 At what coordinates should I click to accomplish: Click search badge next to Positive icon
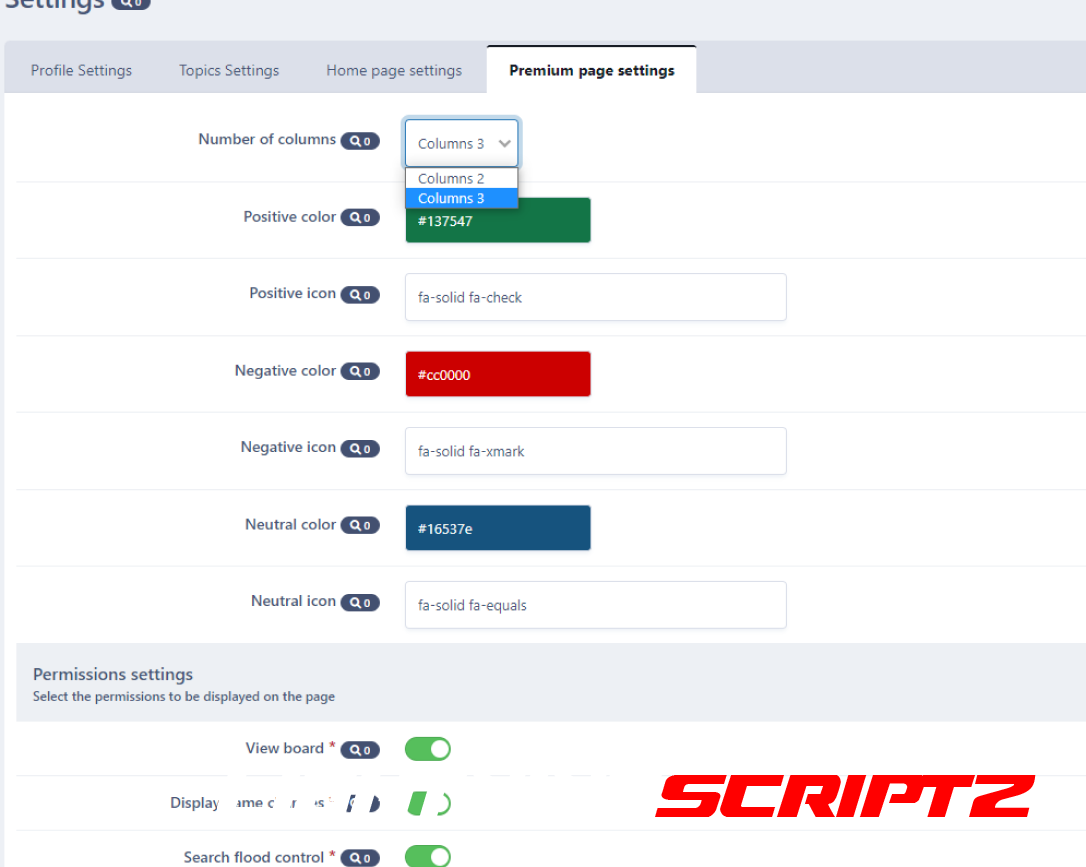click(x=360, y=295)
